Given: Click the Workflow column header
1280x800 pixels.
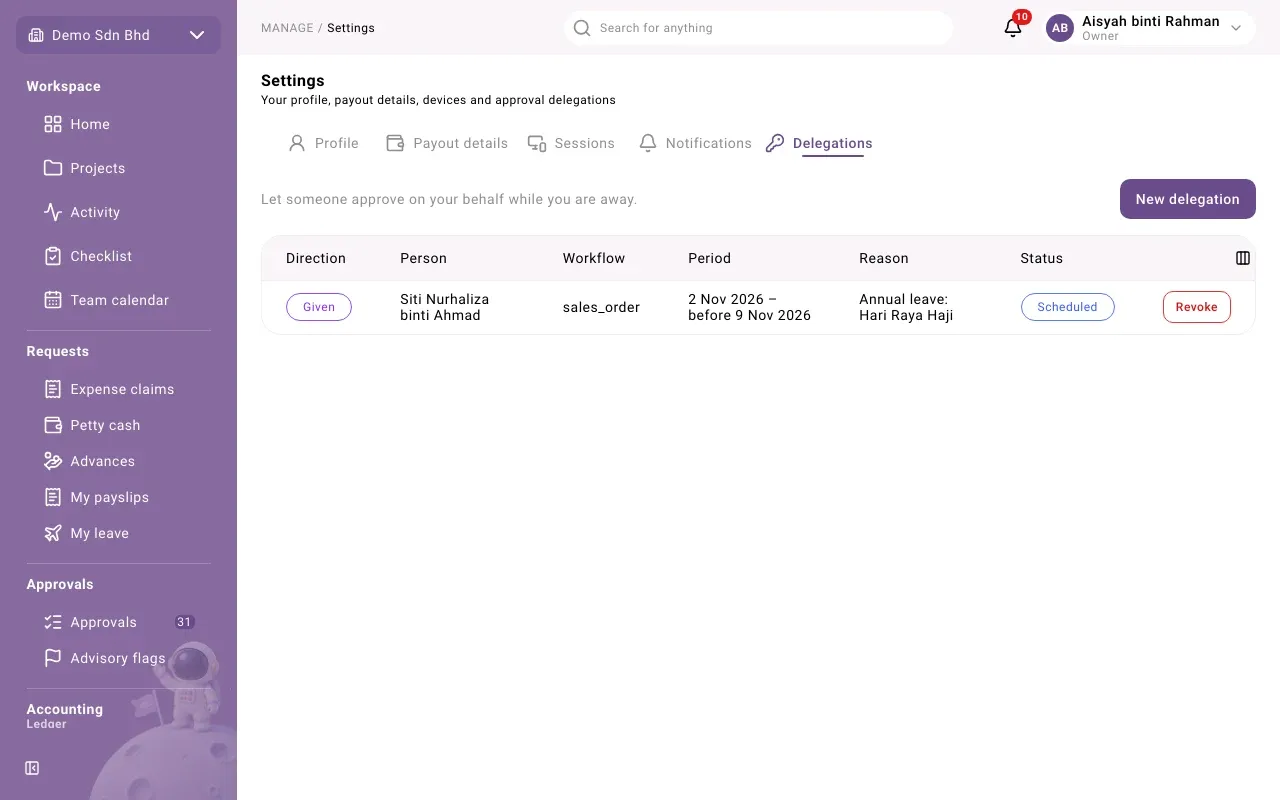Looking at the screenshot, I should click(x=594, y=258).
